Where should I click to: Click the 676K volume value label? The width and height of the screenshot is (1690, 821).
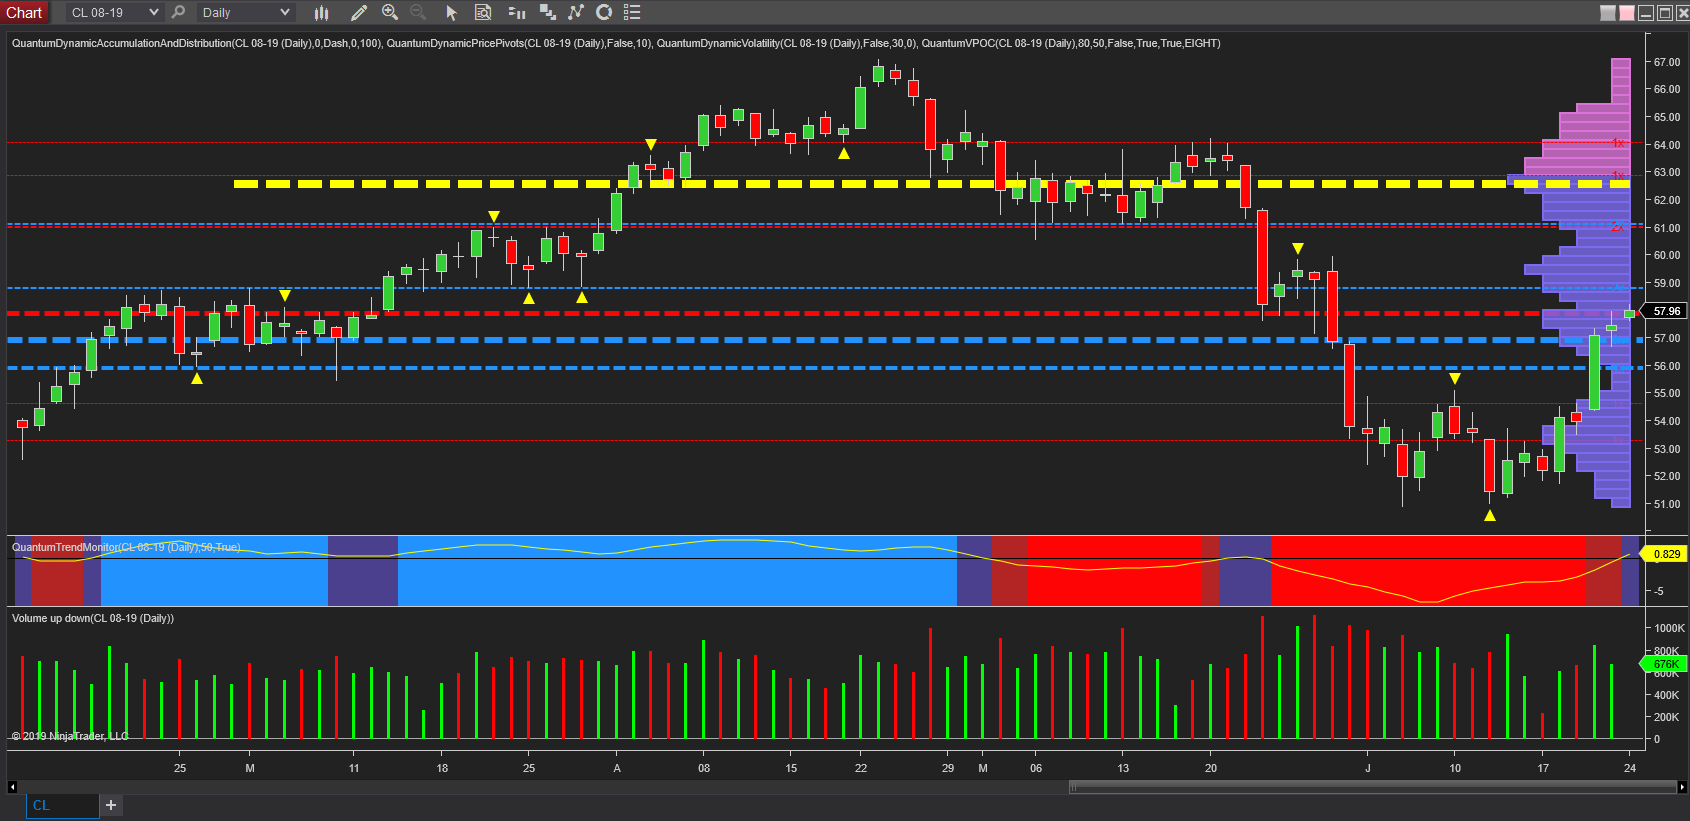point(1665,664)
